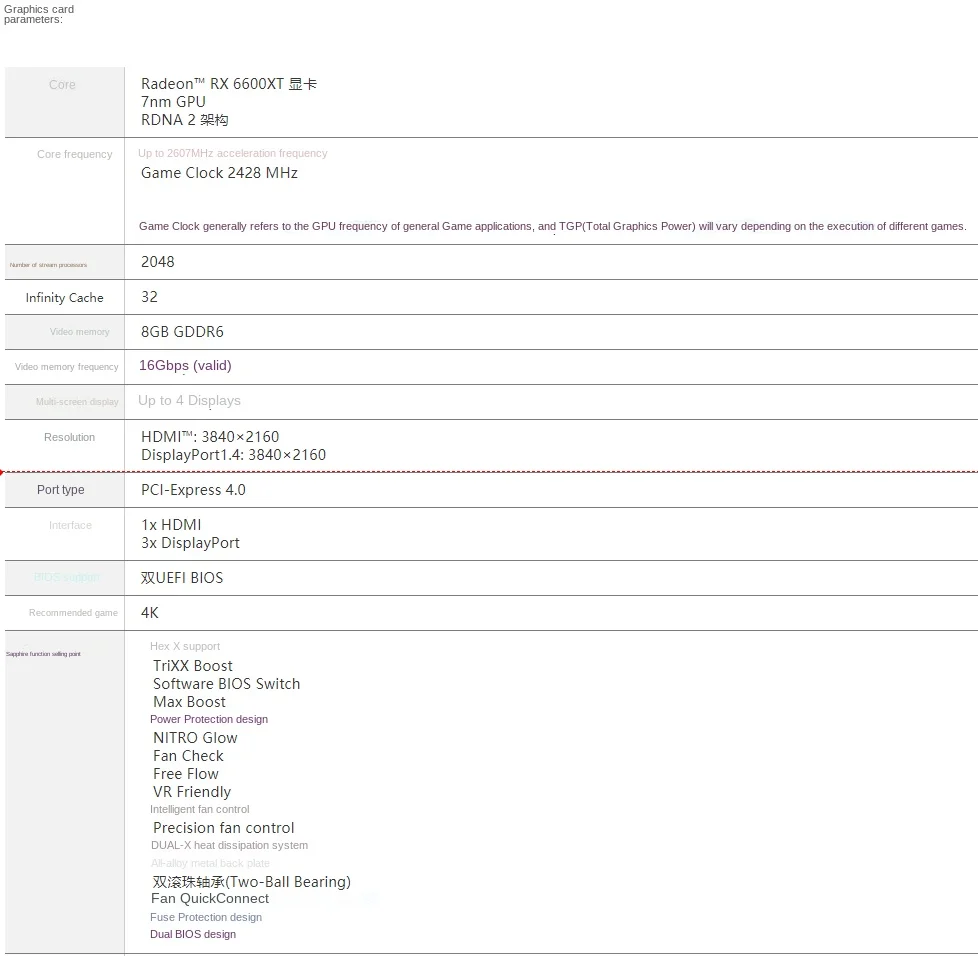Viewport: 978px width, 956px height.
Task: Click the 'VR Friendly' feature
Action: 191,792
